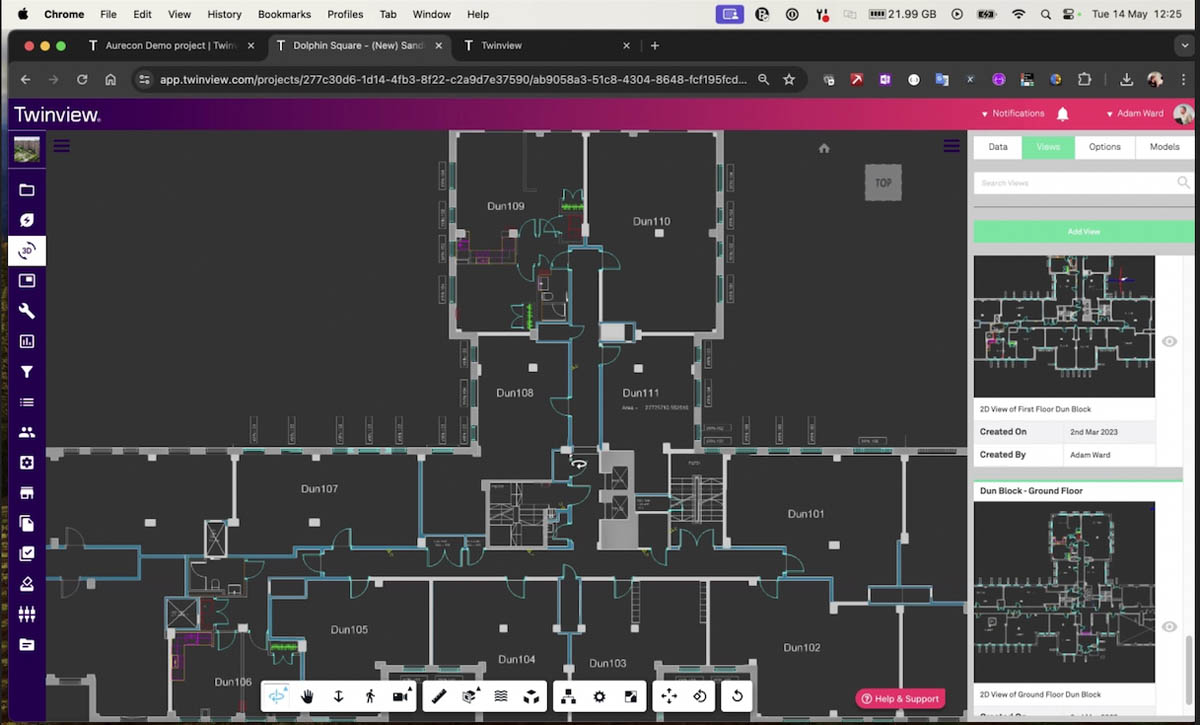Open a new Chrome tab

[655, 46]
